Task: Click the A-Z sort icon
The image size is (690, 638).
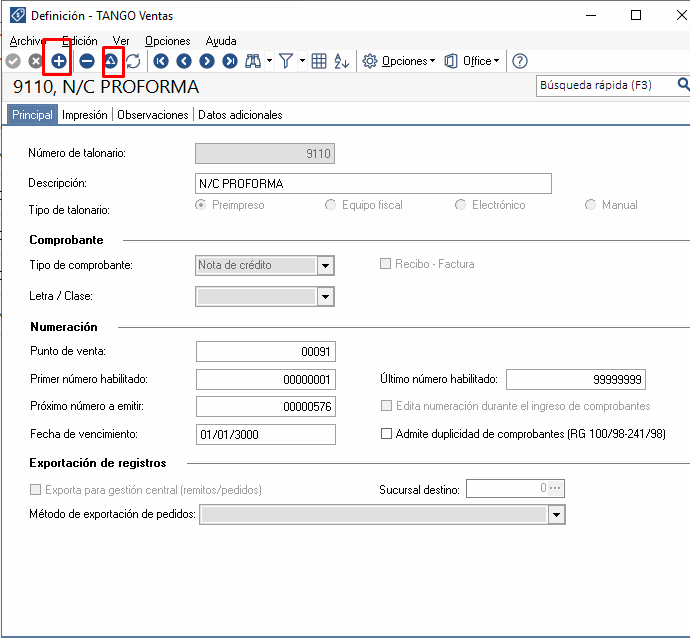Action: pos(341,61)
